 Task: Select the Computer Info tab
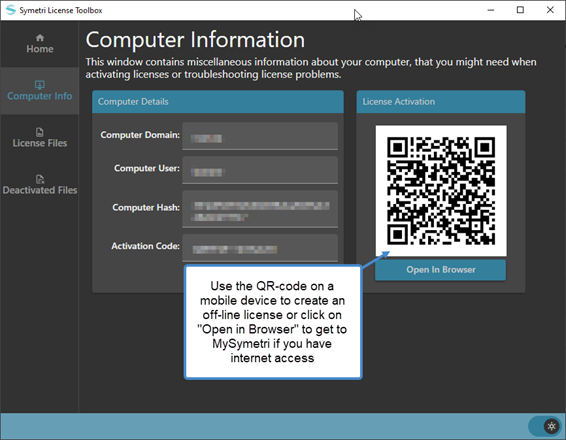(40, 91)
